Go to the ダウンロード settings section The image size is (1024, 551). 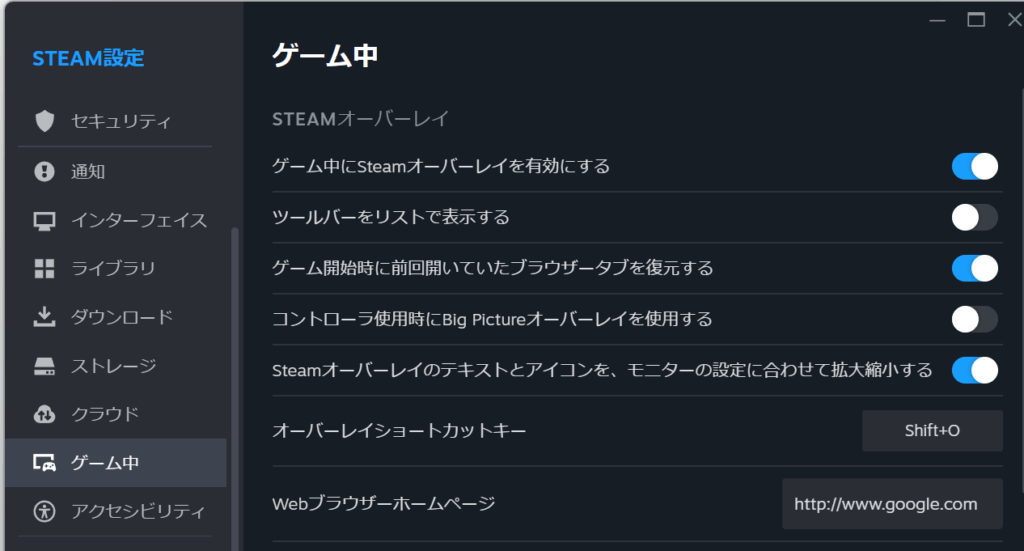[x=121, y=317]
